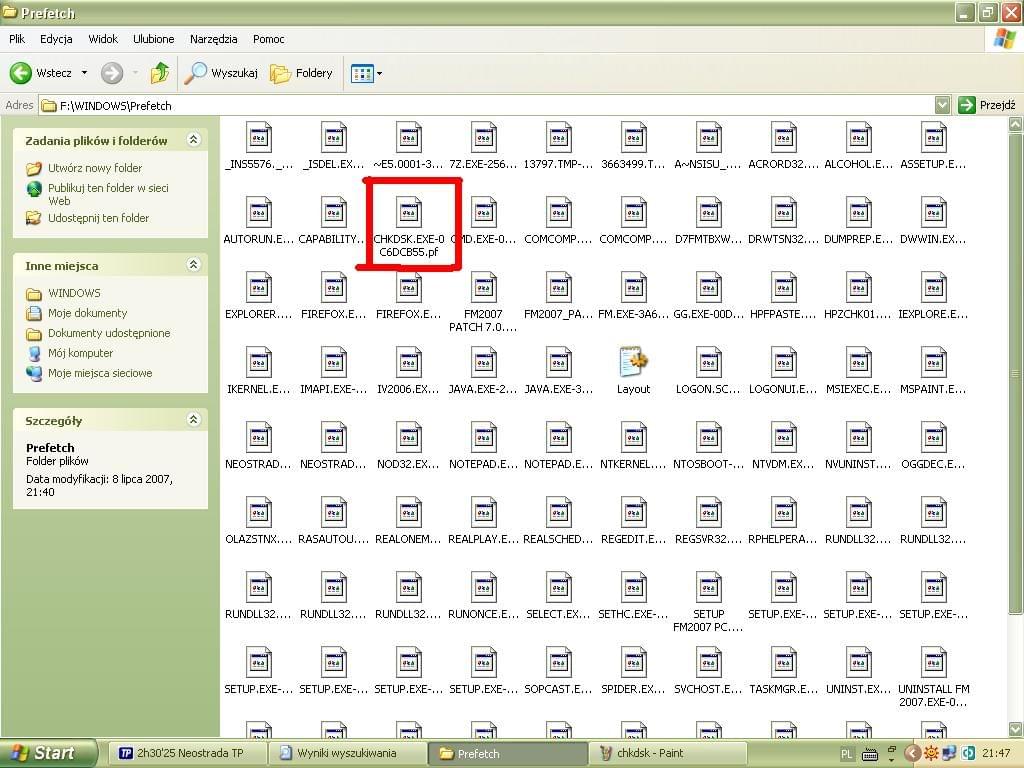Collapse the Zadania plików i folderów panel

point(194,140)
